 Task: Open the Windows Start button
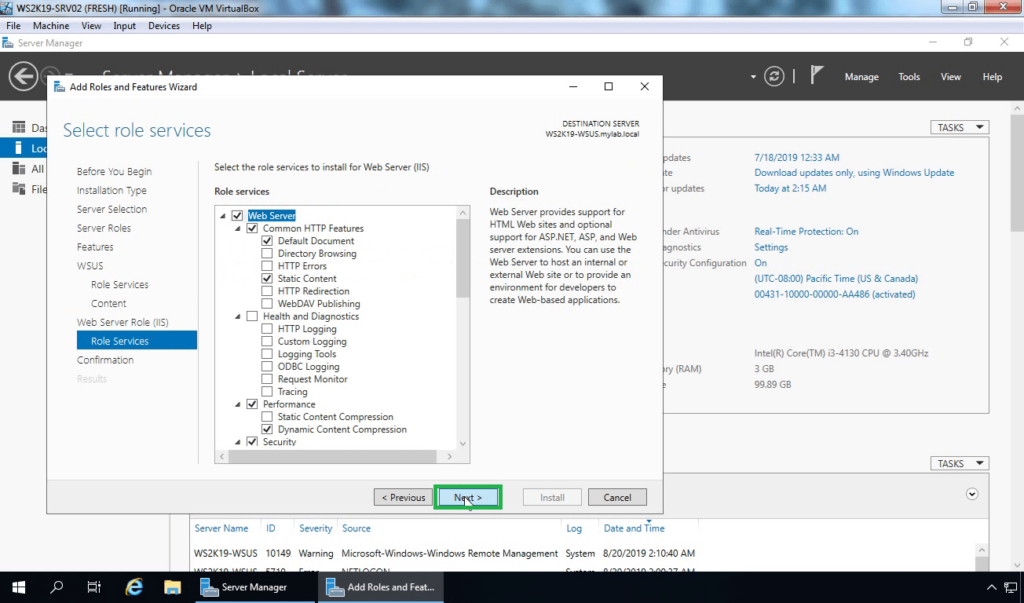18,587
